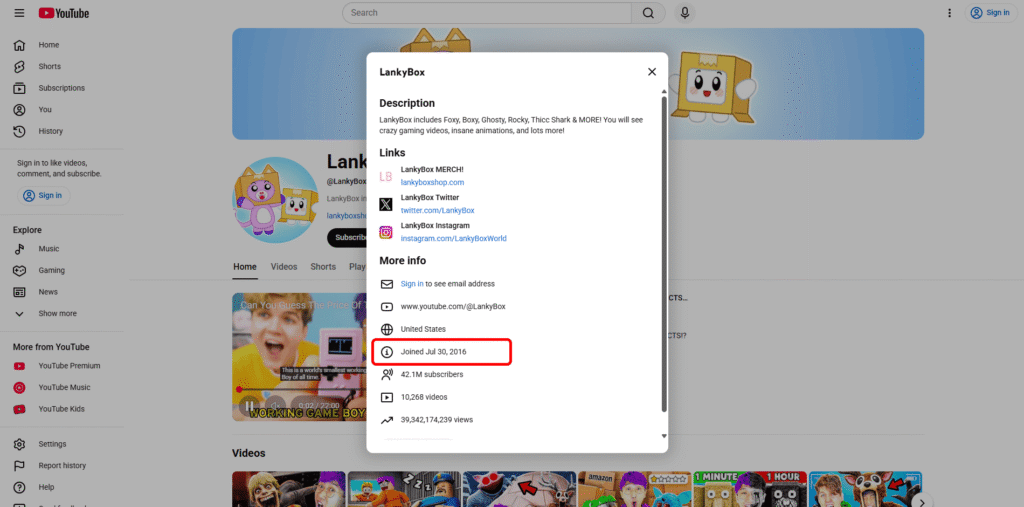Open instagram.com/LankyBoxWorld link
Image resolution: width=1024 pixels, height=507 pixels.
[454, 238]
